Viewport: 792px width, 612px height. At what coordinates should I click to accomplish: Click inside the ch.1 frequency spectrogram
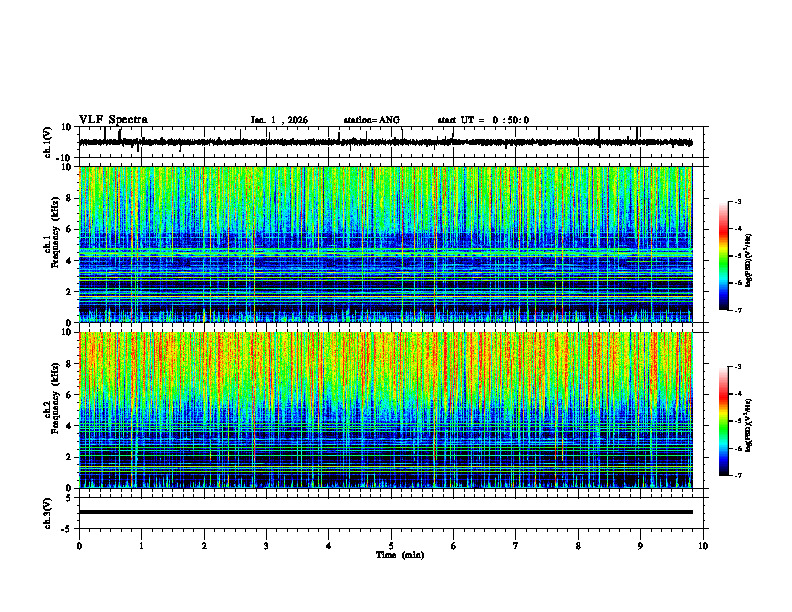point(385,244)
